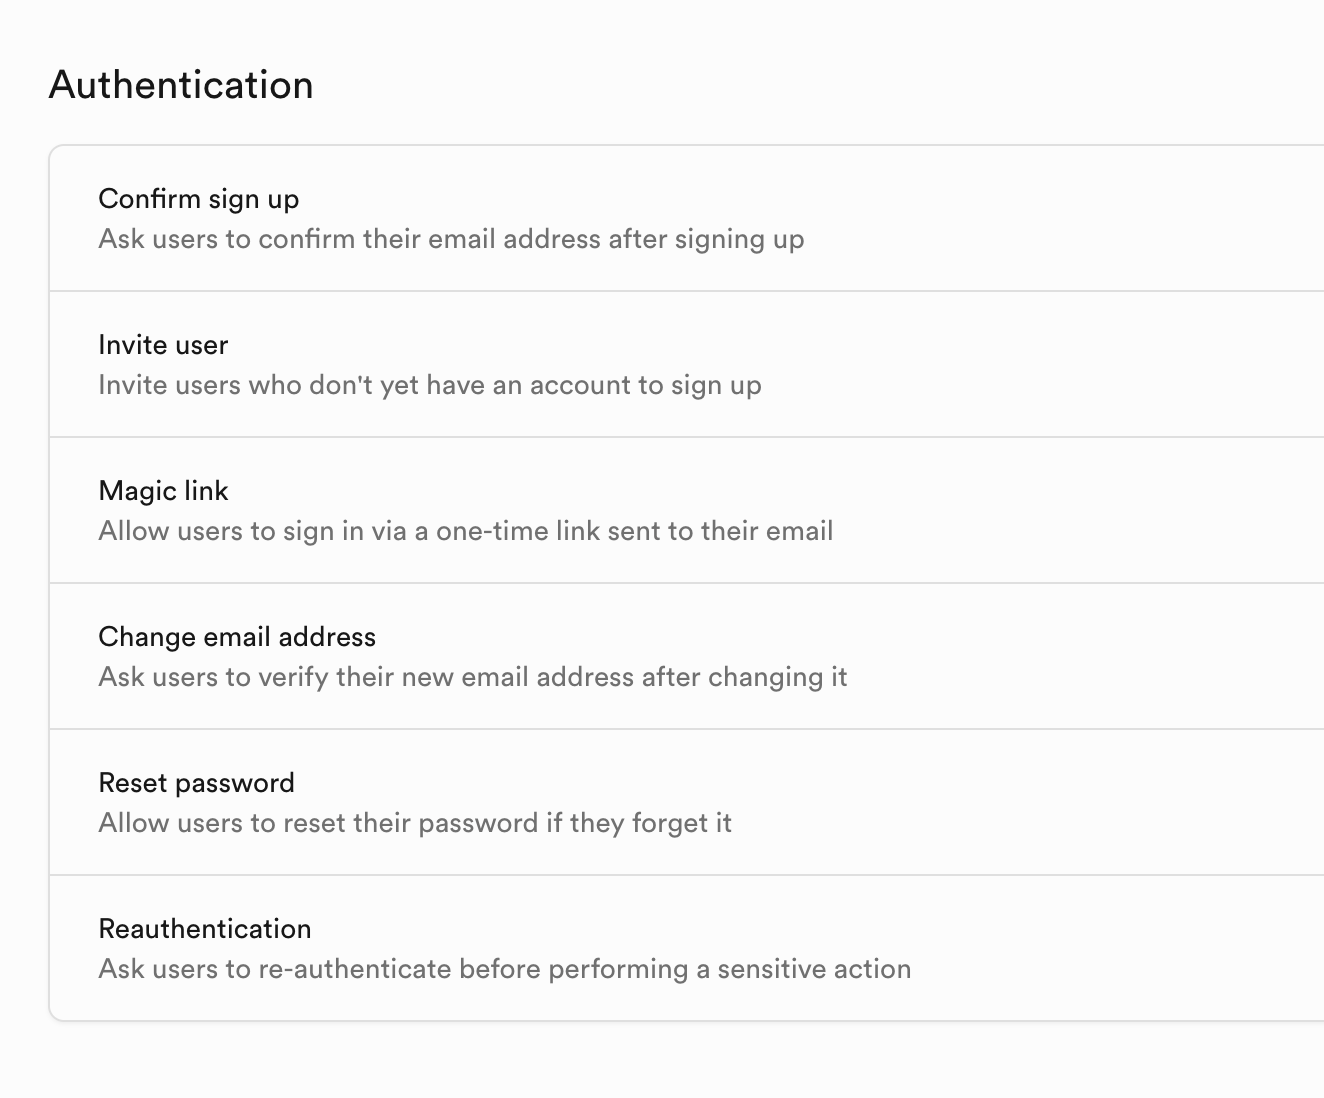Click the 'Reset password' row title
The image size is (1324, 1098).
197,783
